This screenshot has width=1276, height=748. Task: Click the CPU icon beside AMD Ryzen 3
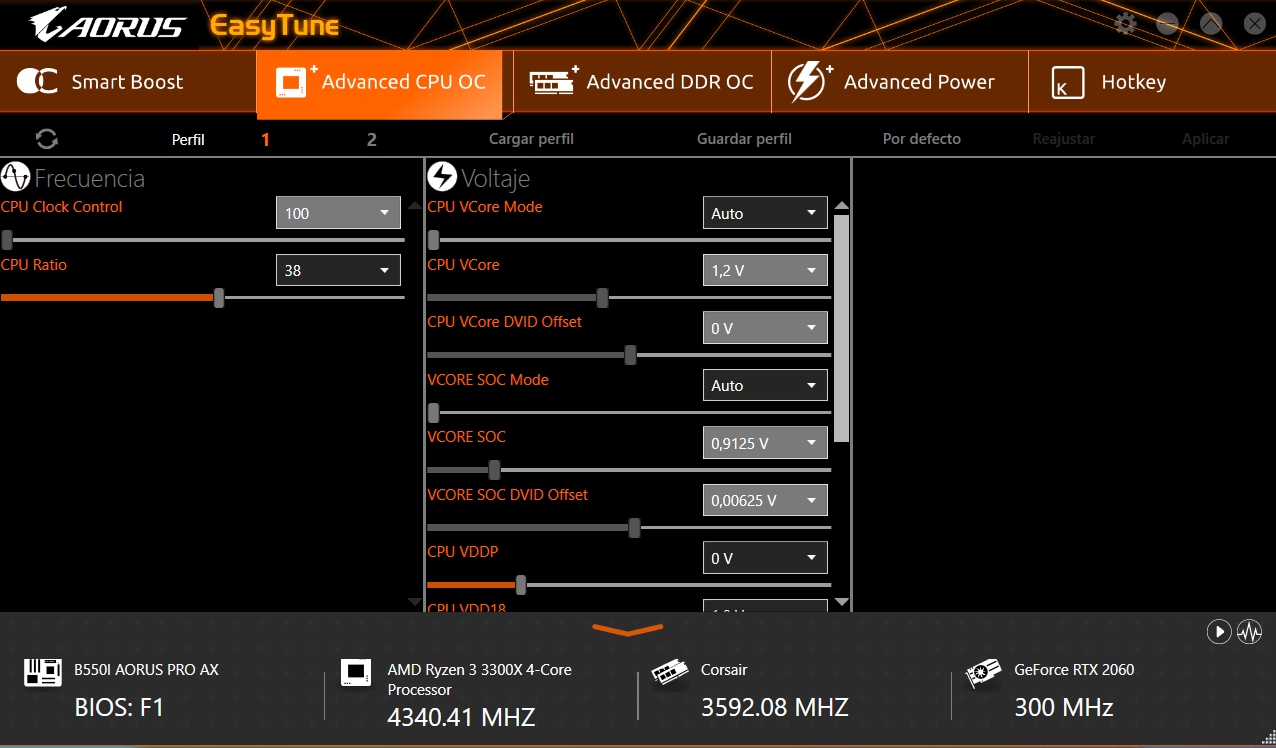356,672
